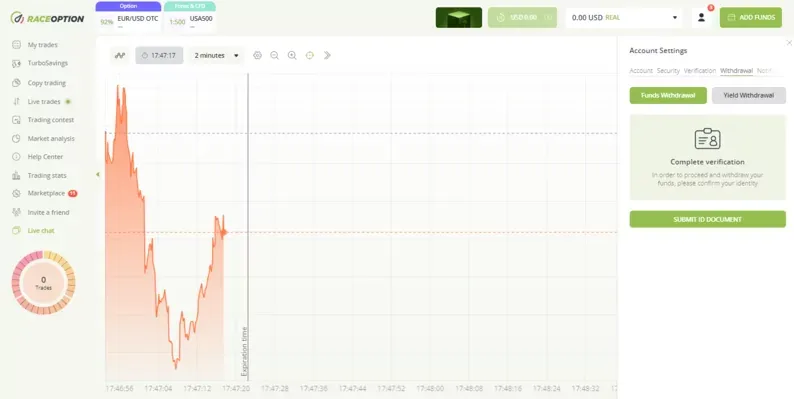The image size is (794, 399).
Task: Open the user profile icon
Action: (701, 18)
